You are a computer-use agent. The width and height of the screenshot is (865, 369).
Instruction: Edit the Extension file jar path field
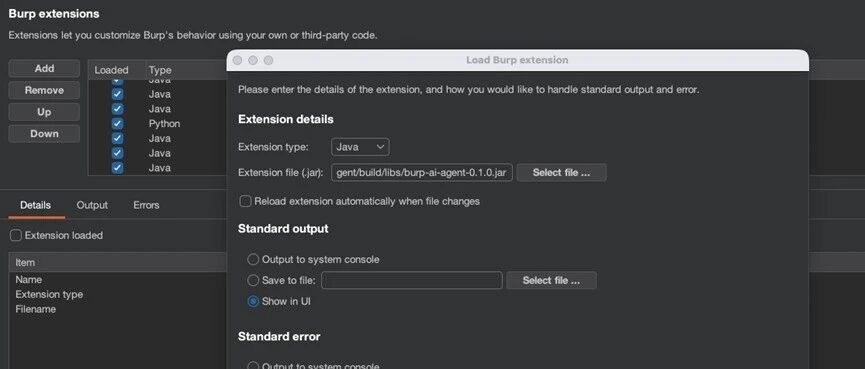pyautogui.click(x=421, y=173)
